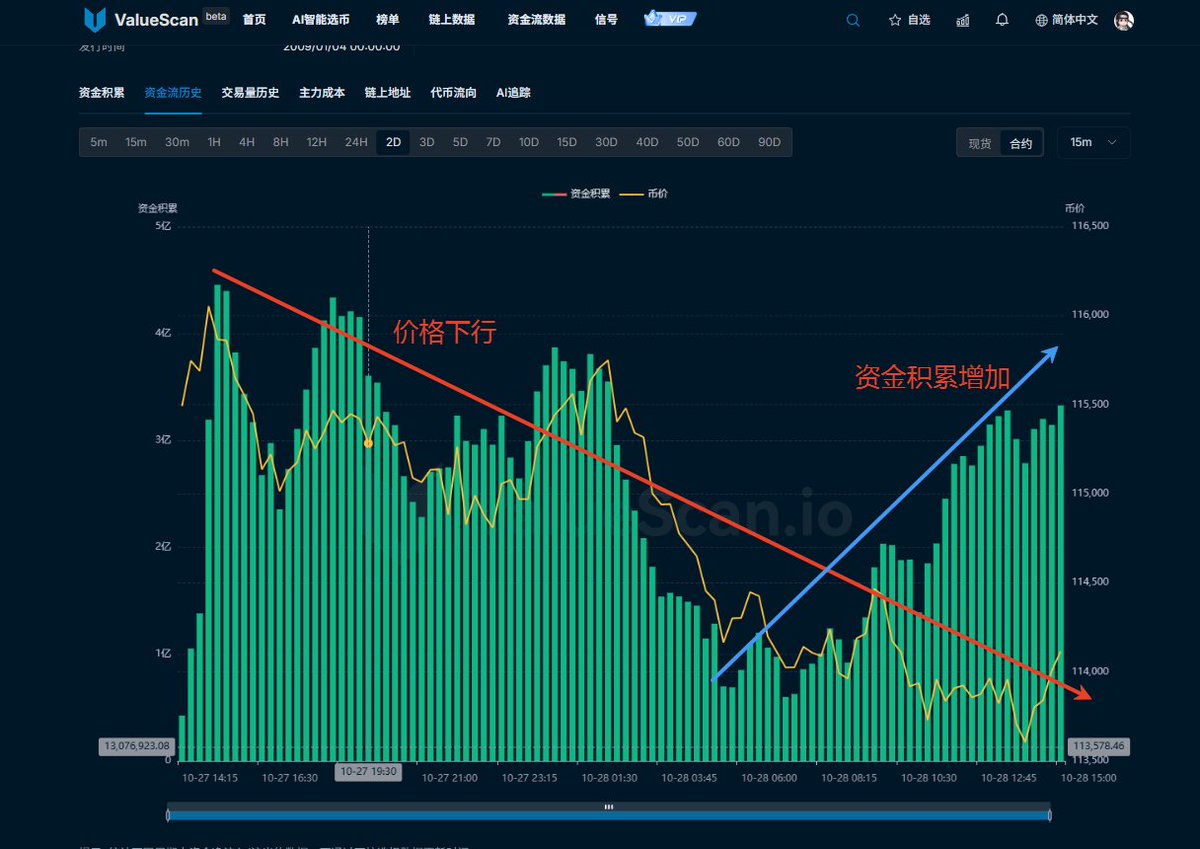Viewport: 1200px width, 849px height.
Task: Click the chart zoom range slider bar
Action: (608, 815)
